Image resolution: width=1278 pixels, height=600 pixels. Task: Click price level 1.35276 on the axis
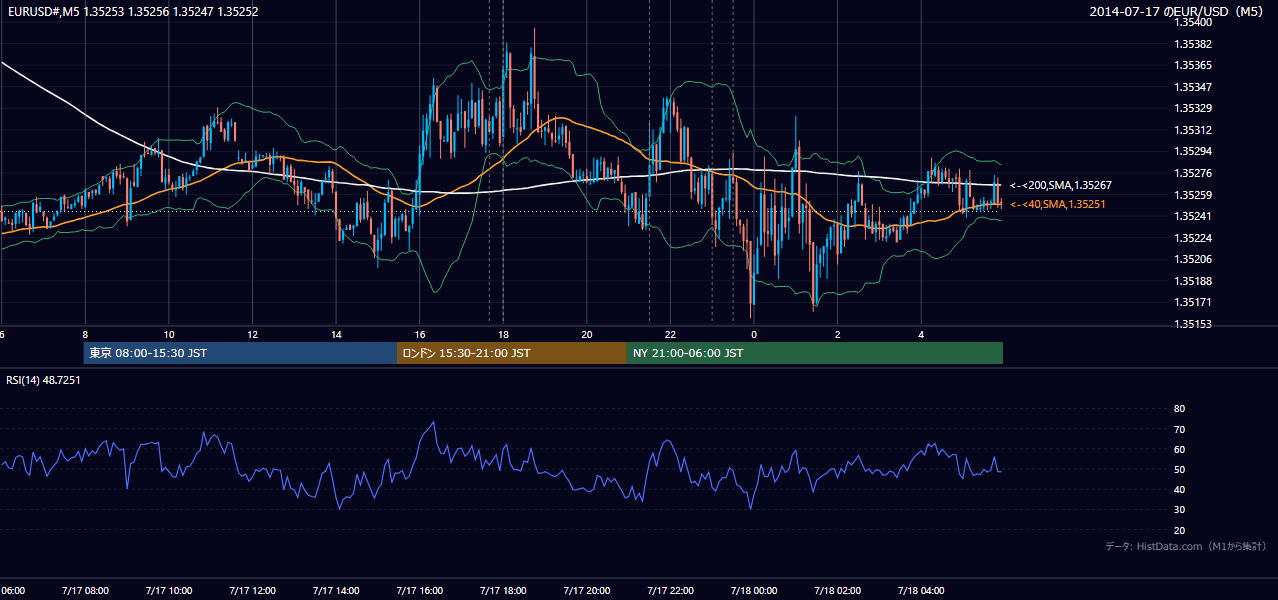coord(1195,173)
